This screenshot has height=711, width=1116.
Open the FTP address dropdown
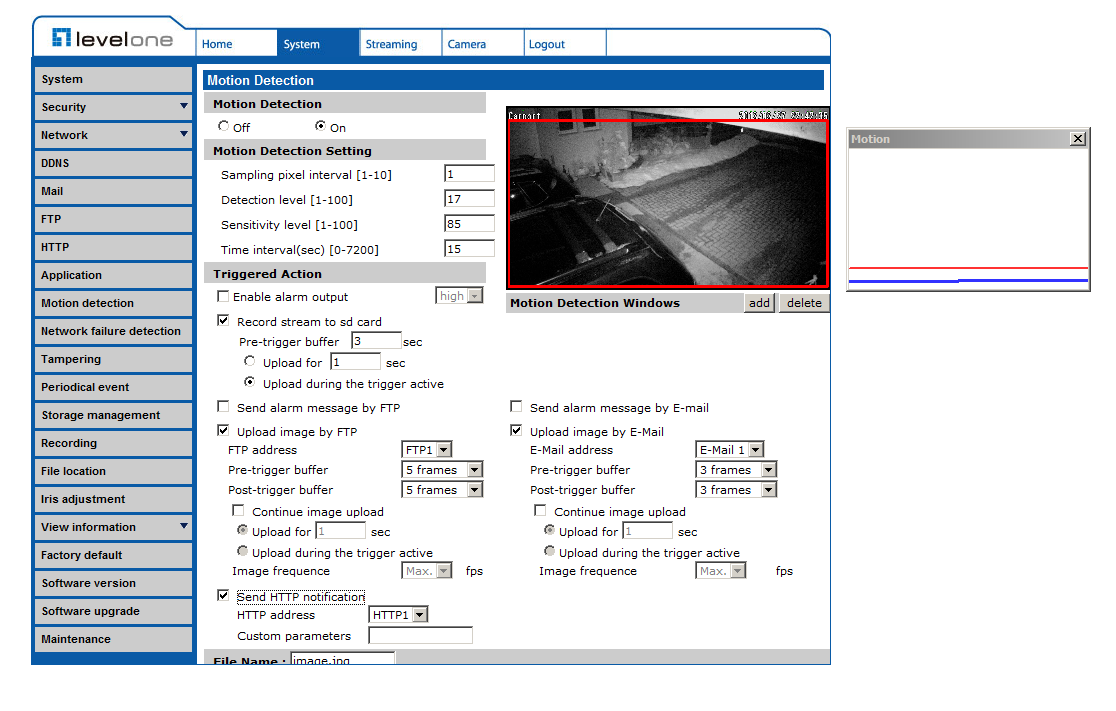[x=427, y=450]
